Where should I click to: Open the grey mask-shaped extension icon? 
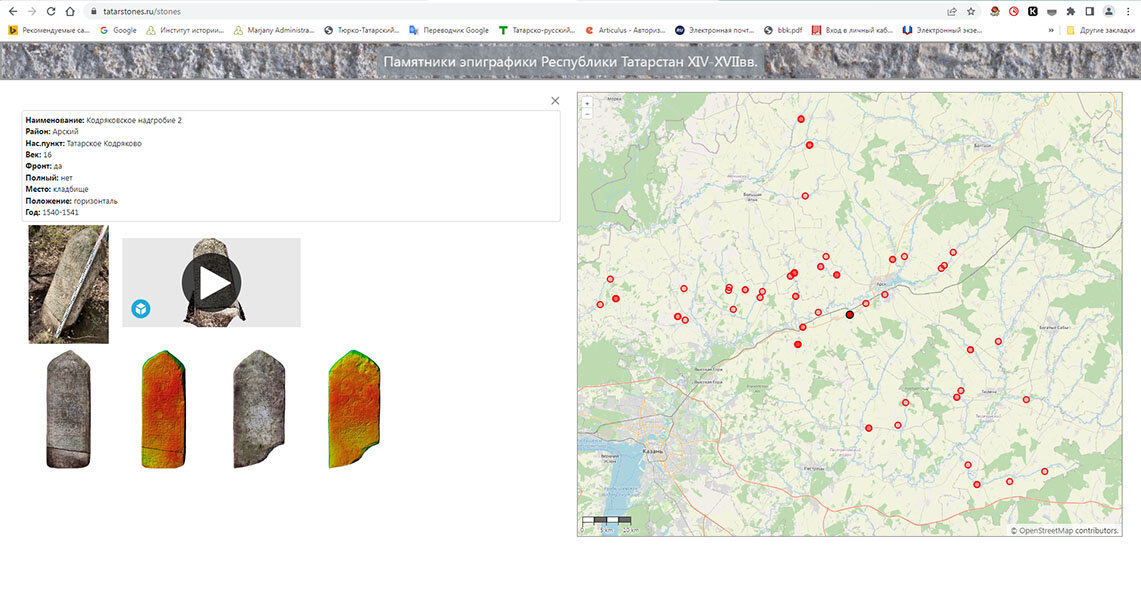pos(1051,12)
